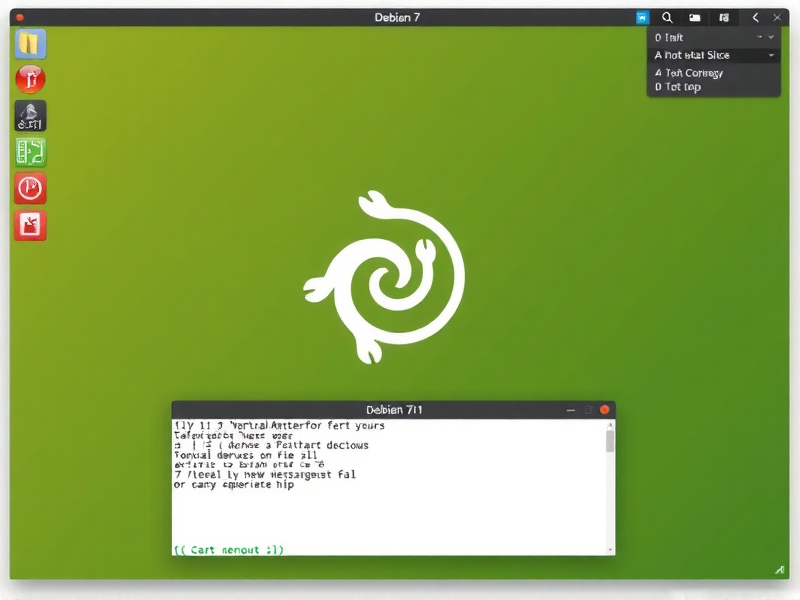Open the green text editor dock icon
Screen dimensions: 800x600
(x=30, y=152)
